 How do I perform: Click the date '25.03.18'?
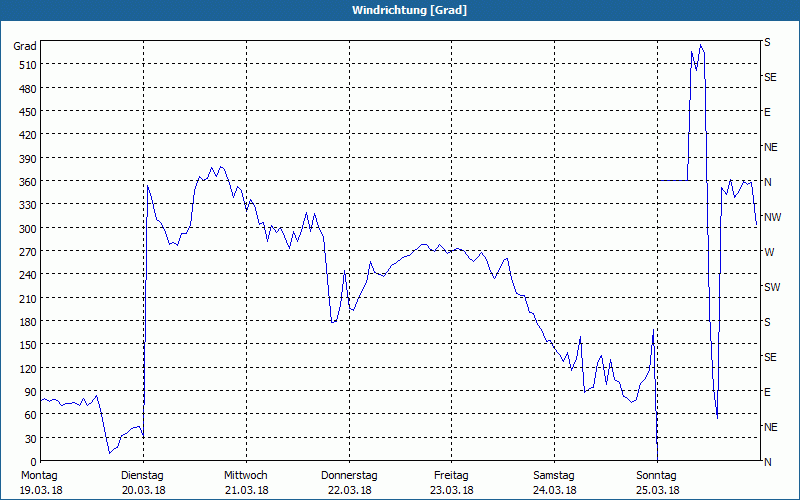click(658, 491)
